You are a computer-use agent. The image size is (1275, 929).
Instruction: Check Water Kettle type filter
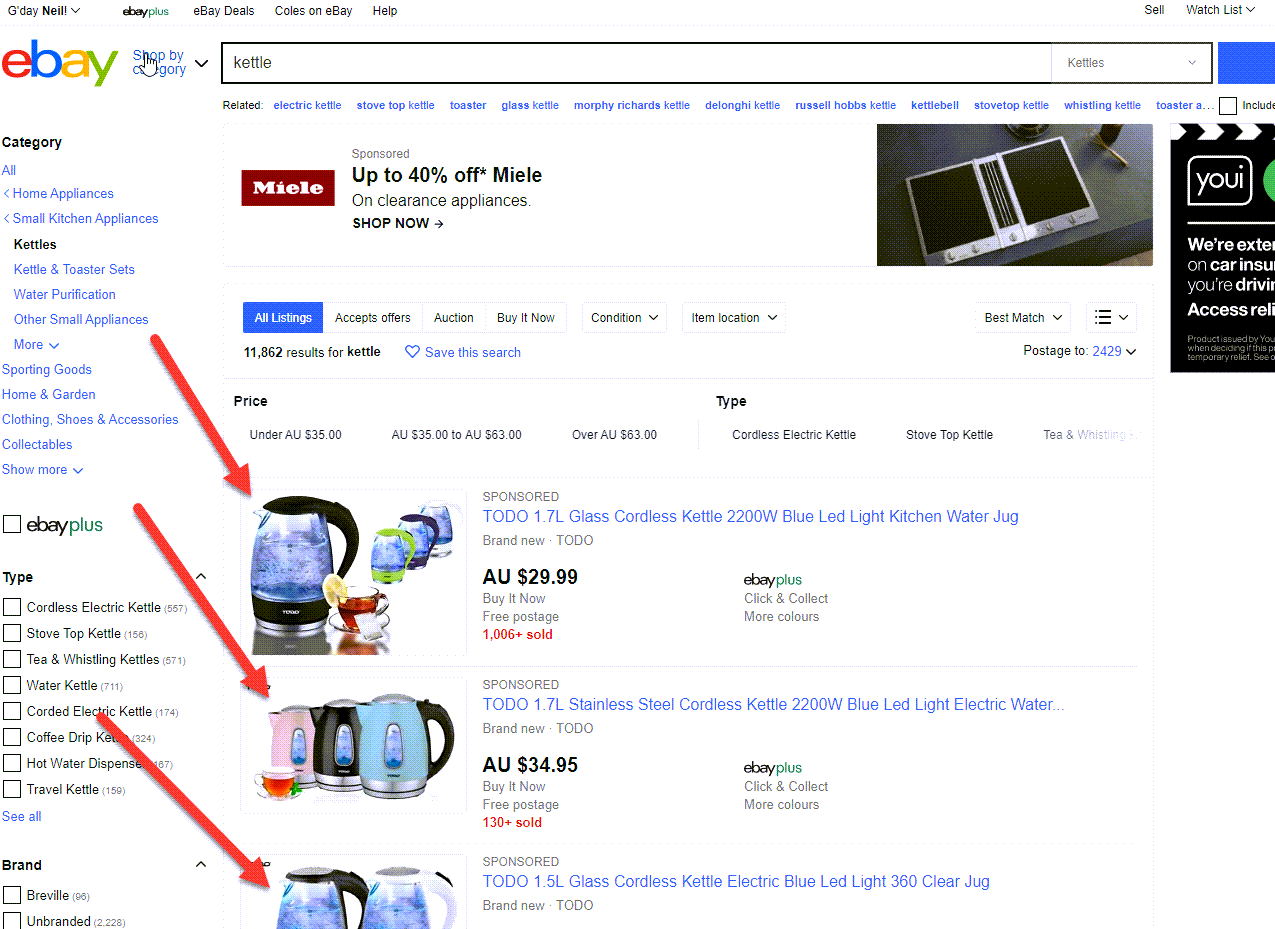pyautogui.click(x=12, y=685)
